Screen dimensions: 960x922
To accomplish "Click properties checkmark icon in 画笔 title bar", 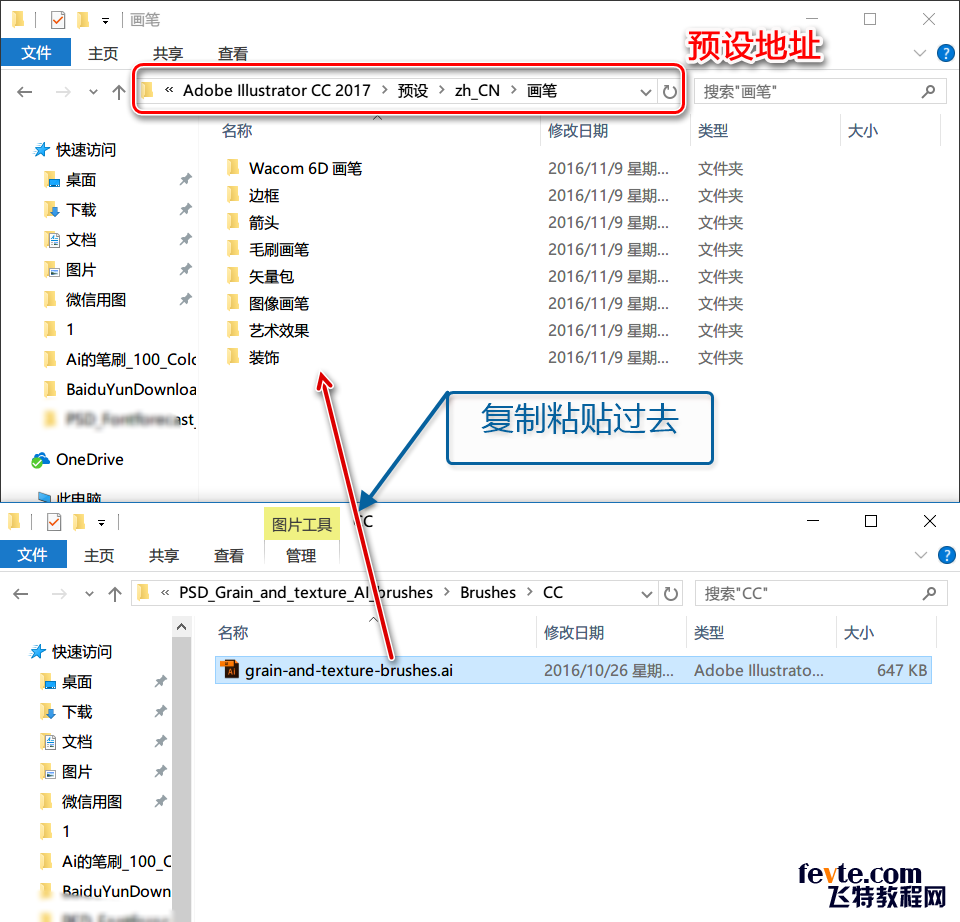I will pyautogui.click(x=58, y=20).
